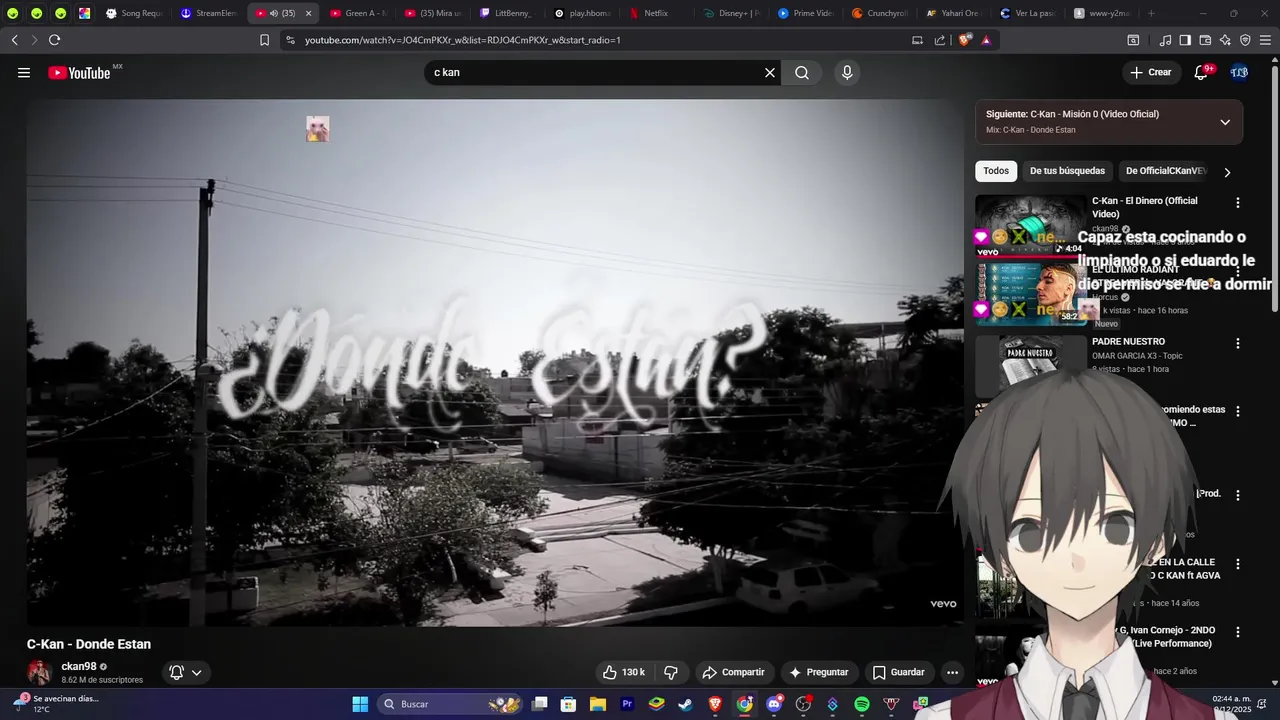Open ckan98 channel avatar
Screen dimensions: 1280x720
(x=40, y=672)
